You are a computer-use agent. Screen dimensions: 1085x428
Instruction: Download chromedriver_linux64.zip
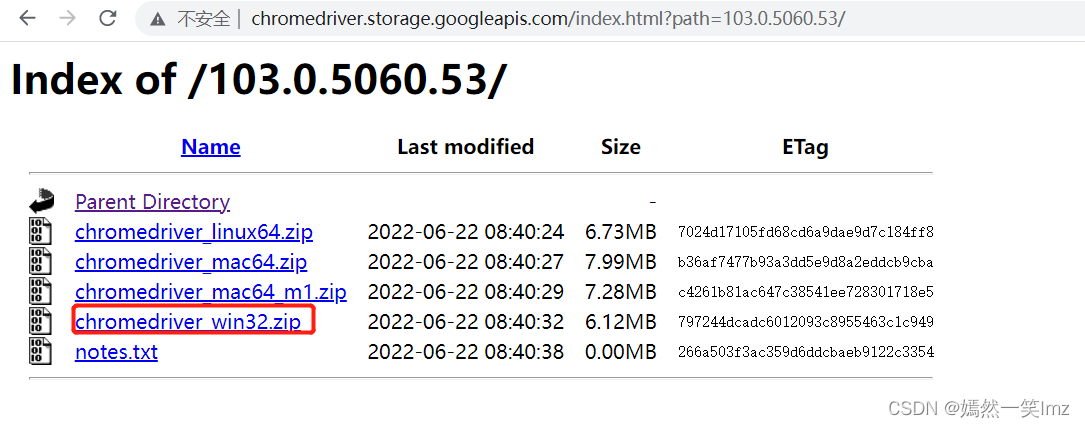pos(193,232)
